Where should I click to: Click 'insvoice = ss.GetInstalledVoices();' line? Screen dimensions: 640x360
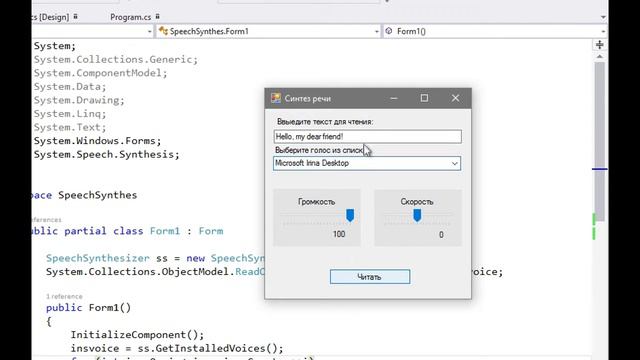click(x=177, y=349)
